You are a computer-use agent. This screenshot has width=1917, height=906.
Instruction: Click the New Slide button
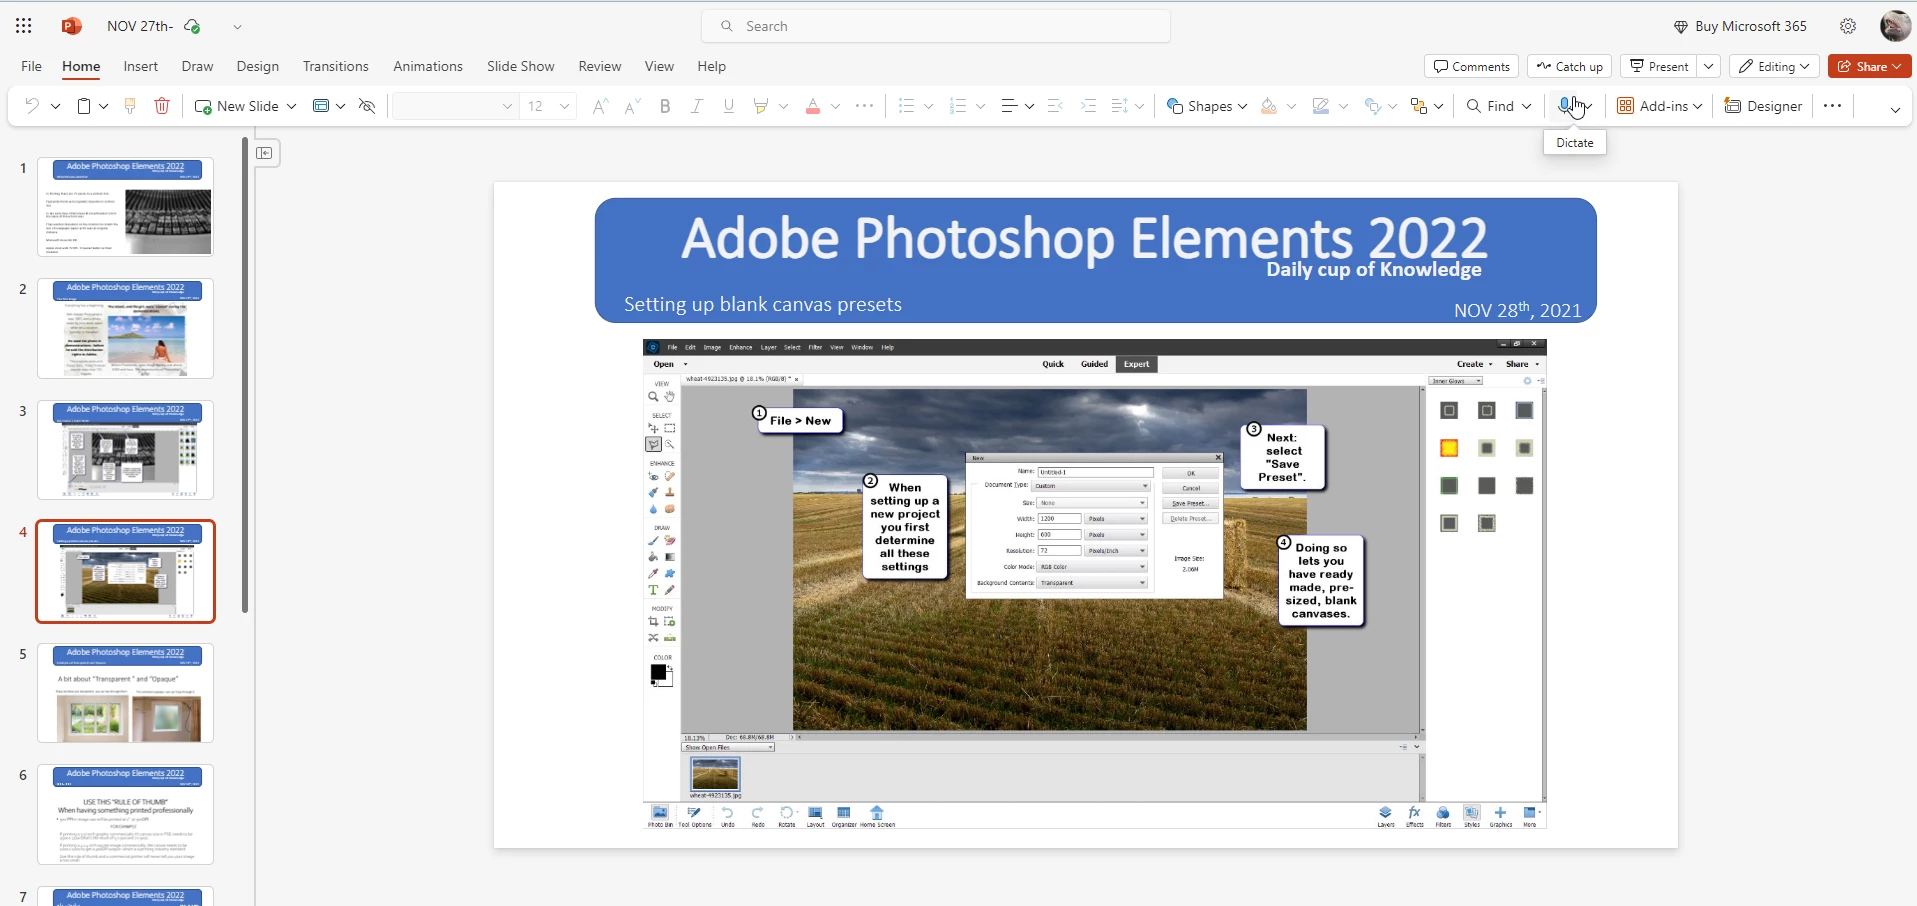click(x=237, y=106)
